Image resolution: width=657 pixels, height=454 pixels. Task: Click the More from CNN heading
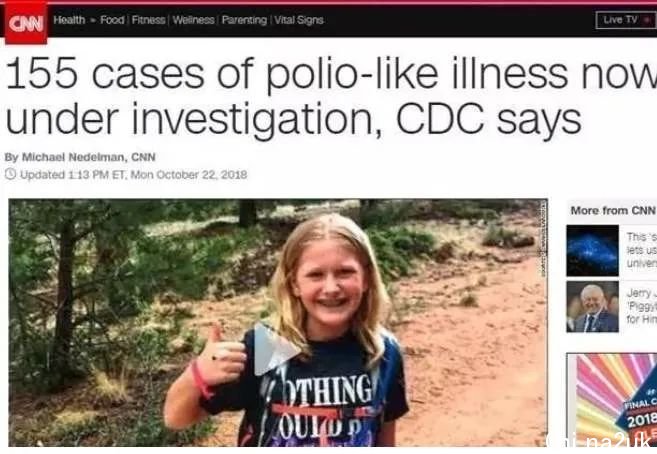point(613,210)
